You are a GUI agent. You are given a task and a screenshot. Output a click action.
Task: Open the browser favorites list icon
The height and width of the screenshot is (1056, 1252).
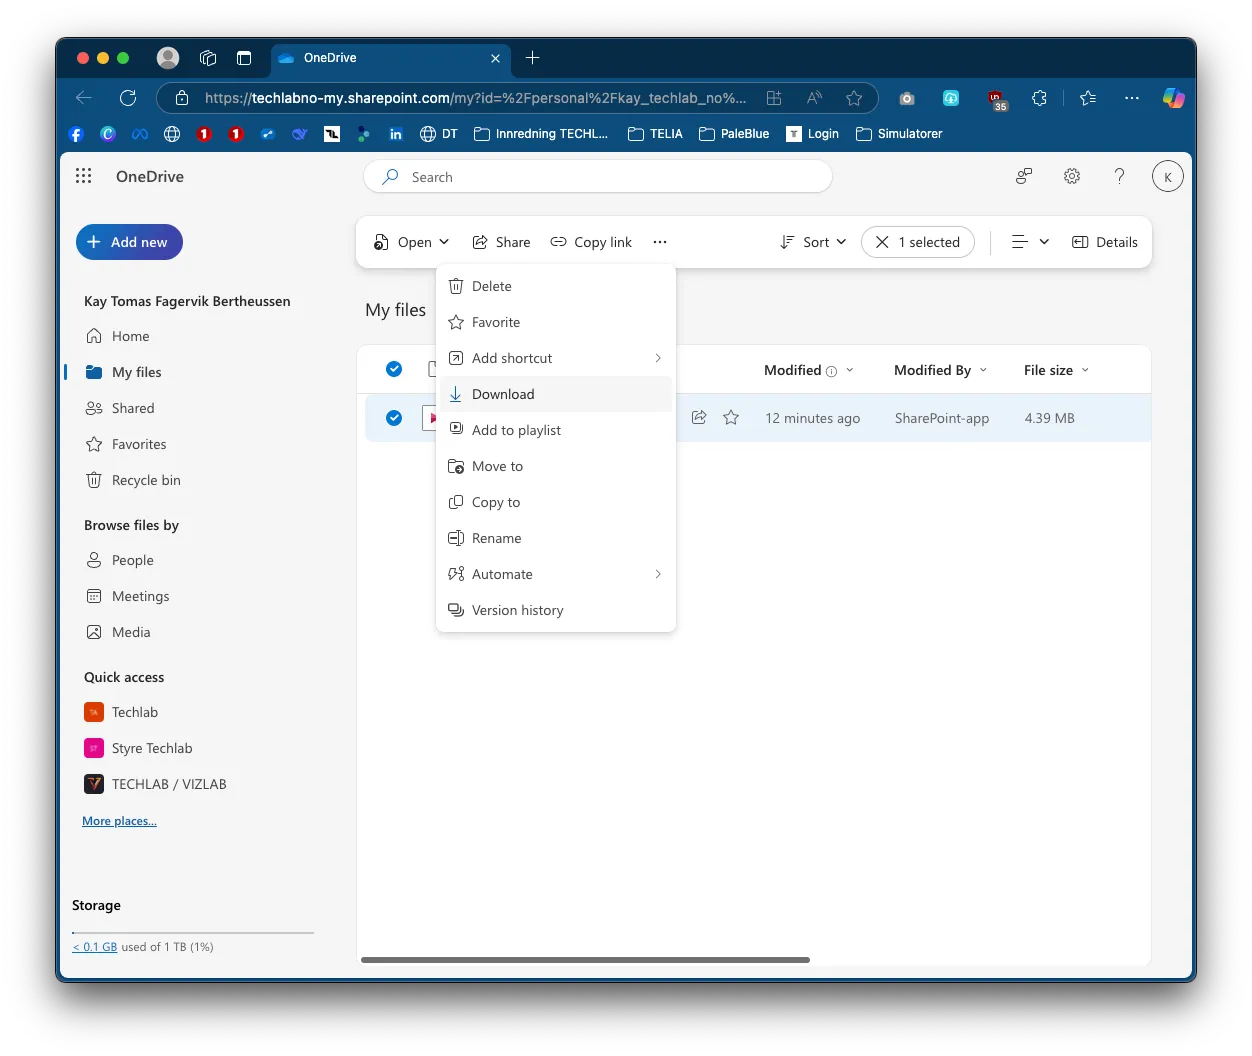click(x=1088, y=98)
